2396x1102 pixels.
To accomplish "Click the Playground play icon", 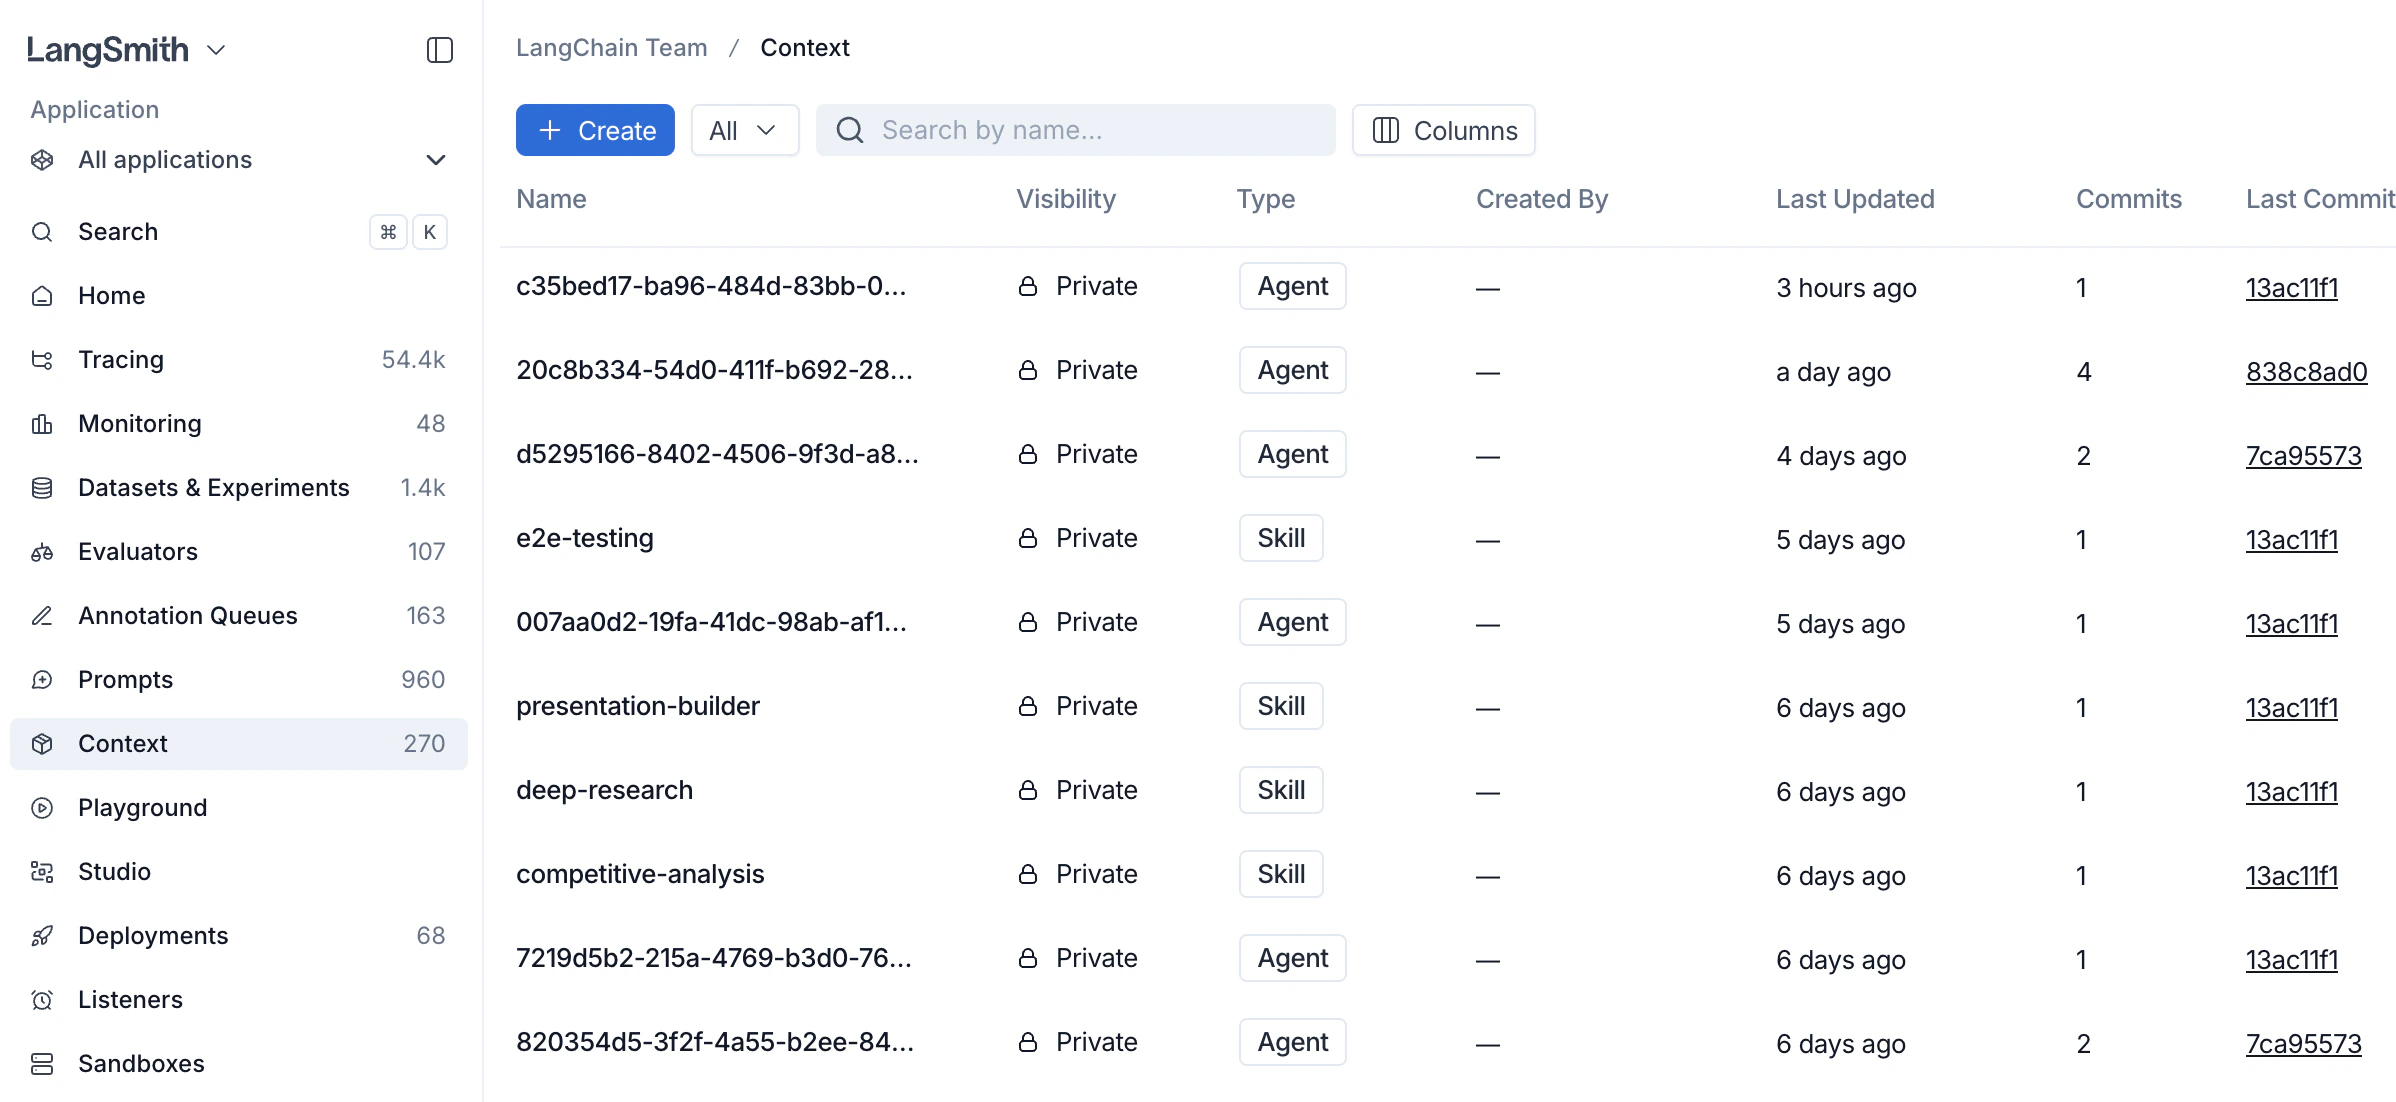I will click(42, 807).
